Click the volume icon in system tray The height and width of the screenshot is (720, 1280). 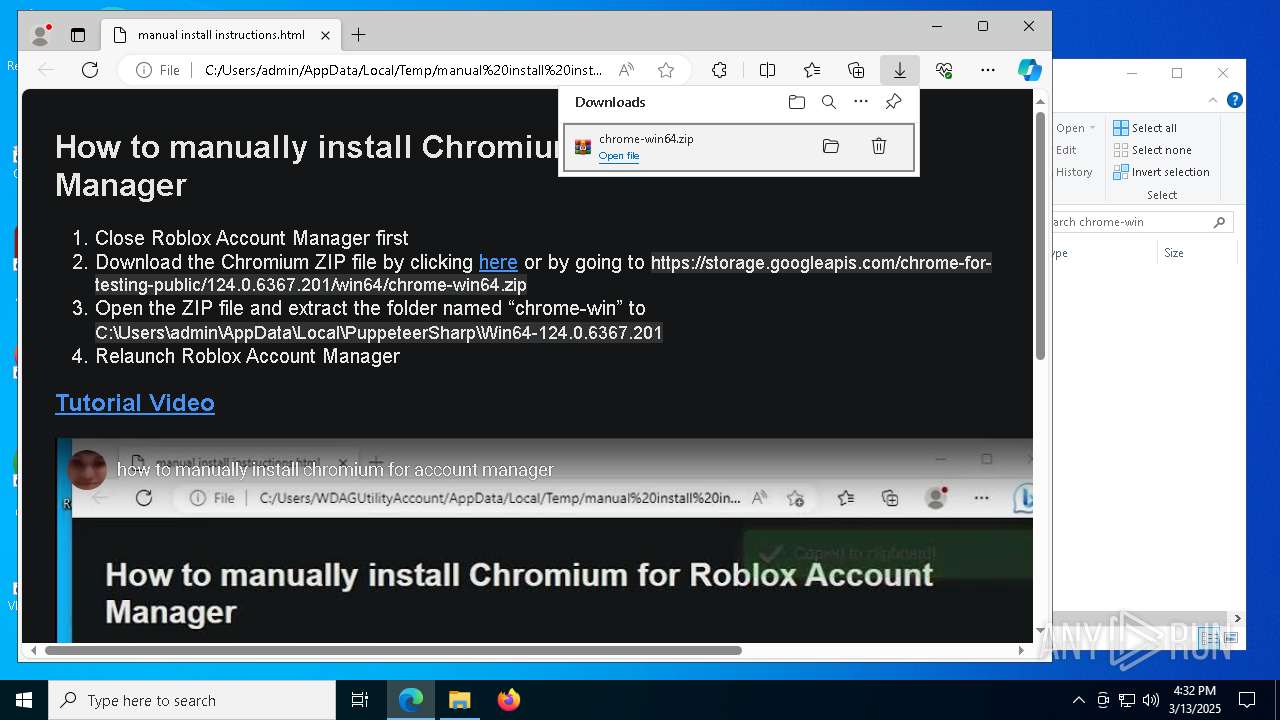[x=1151, y=700]
